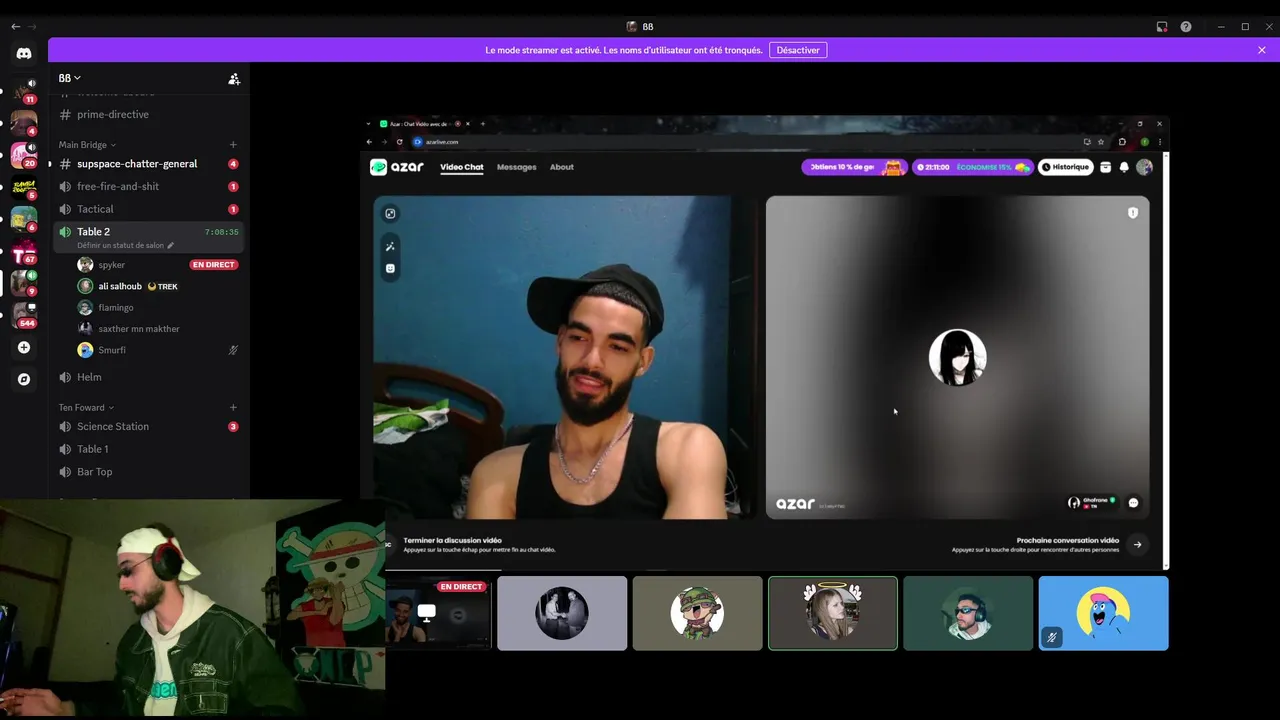Dismiss the streamer mode banner
The width and height of the screenshot is (1280, 720).
point(1262,50)
